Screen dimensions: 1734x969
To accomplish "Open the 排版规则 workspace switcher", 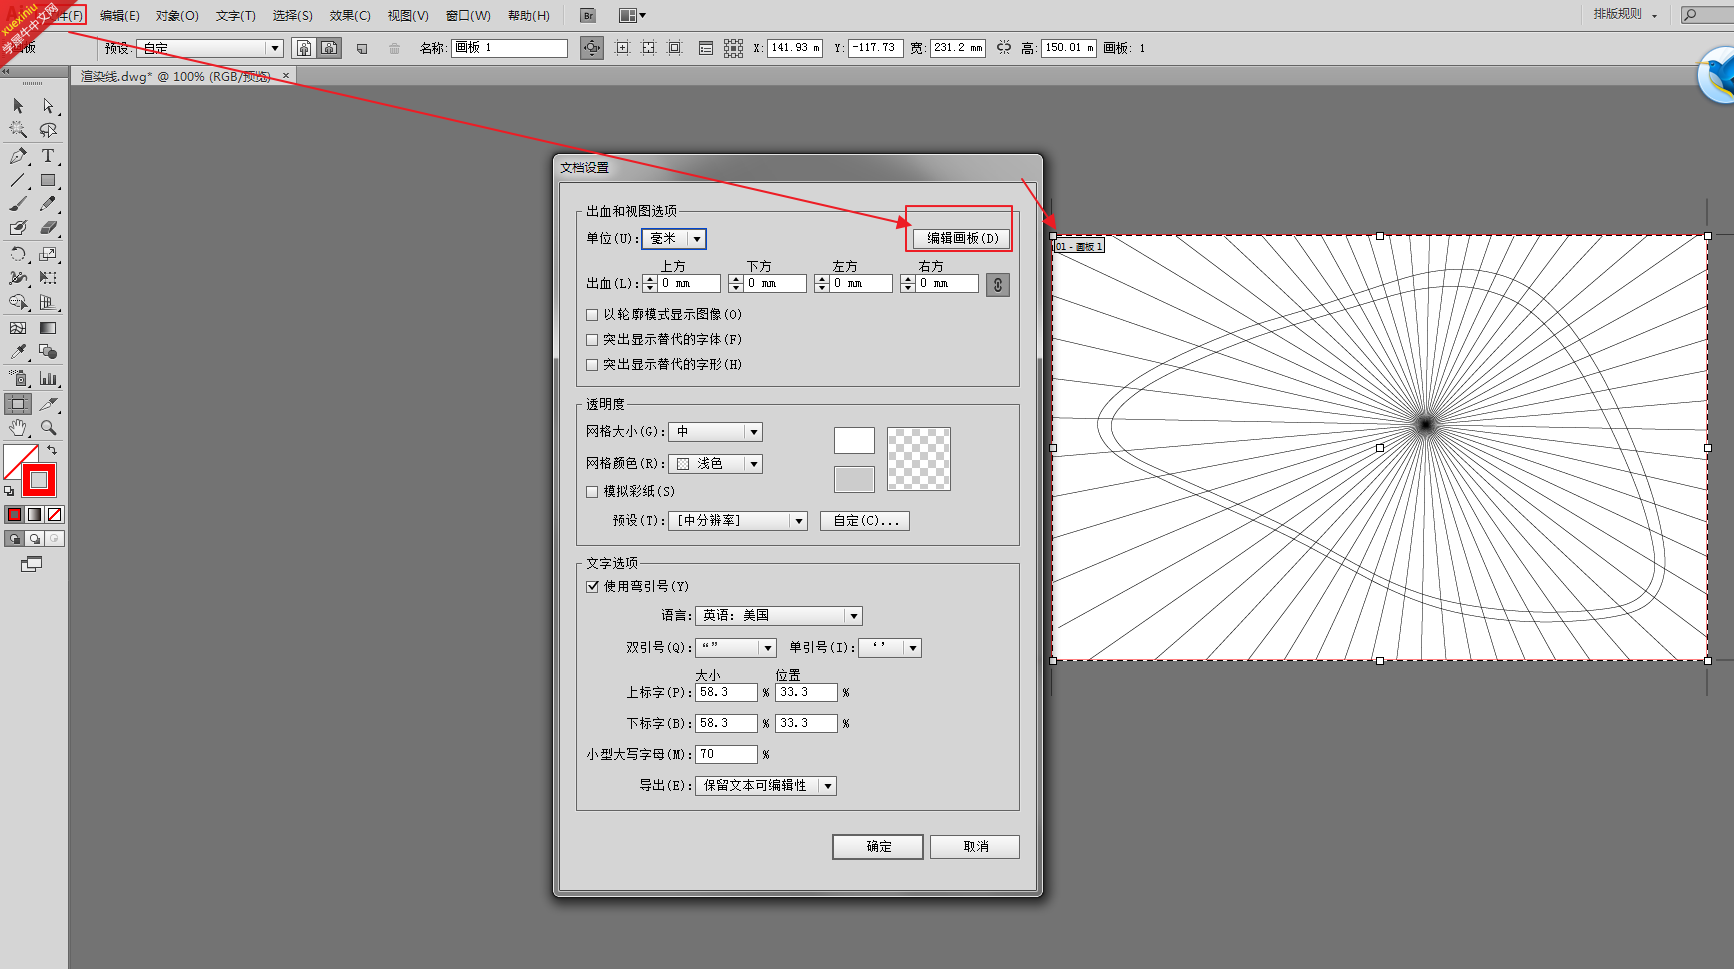I will (x=1625, y=14).
